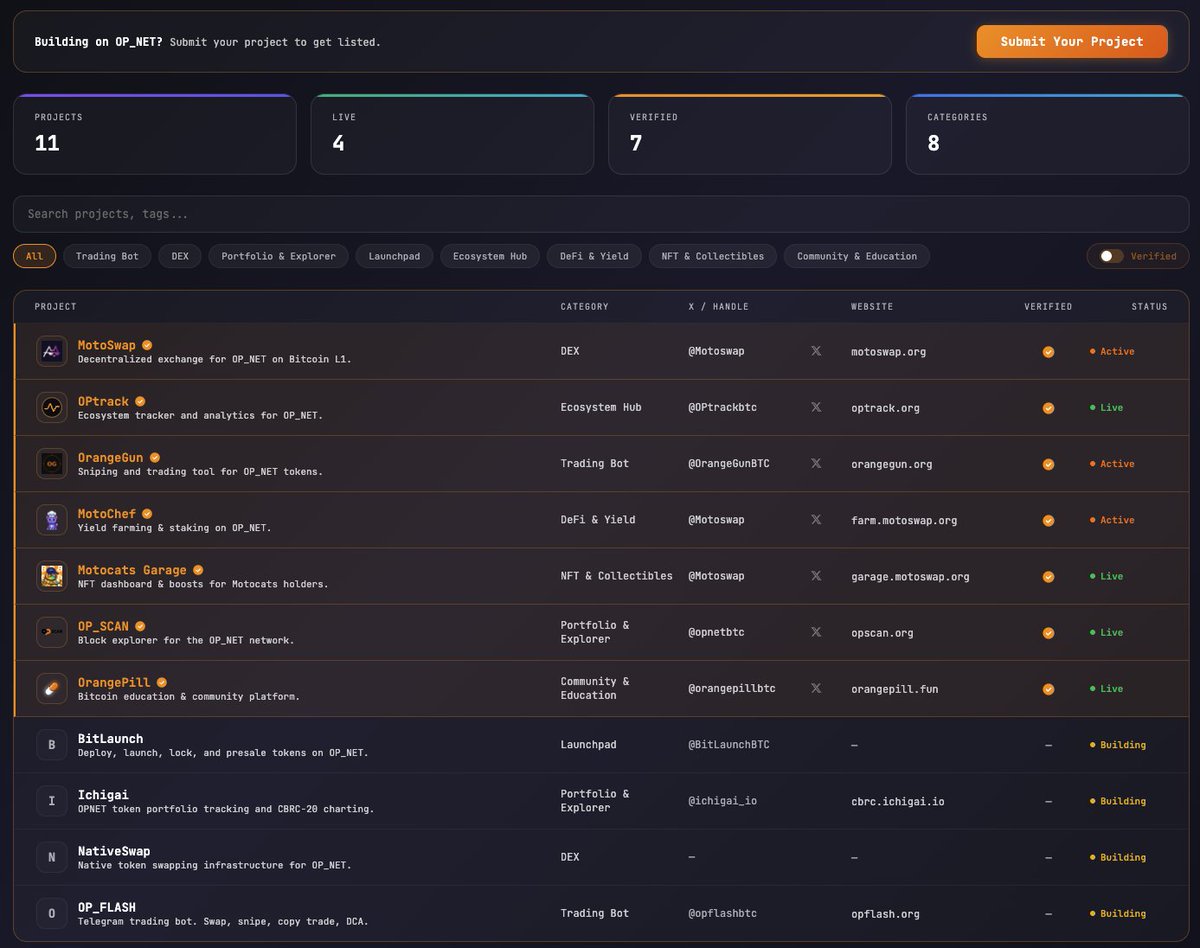Click the Submit Your Project button
The image size is (1200, 948).
(1072, 41)
